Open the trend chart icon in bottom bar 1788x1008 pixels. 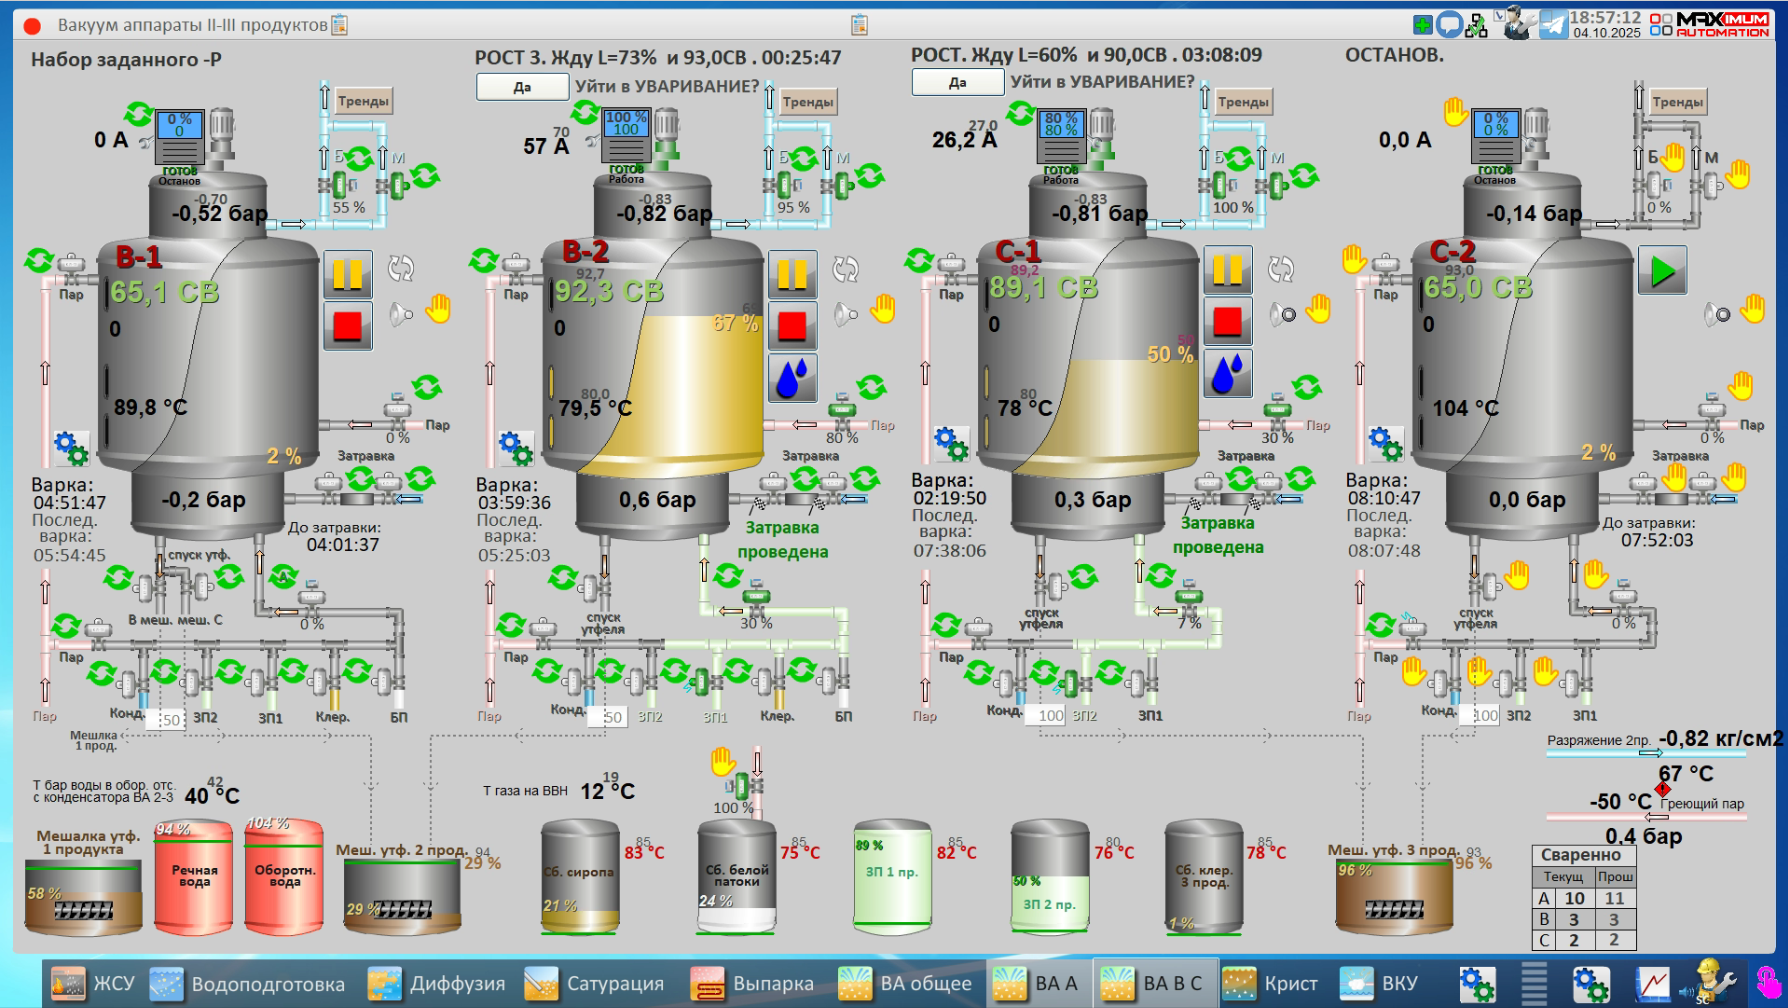pyautogui.click(x=1653, y=984)
